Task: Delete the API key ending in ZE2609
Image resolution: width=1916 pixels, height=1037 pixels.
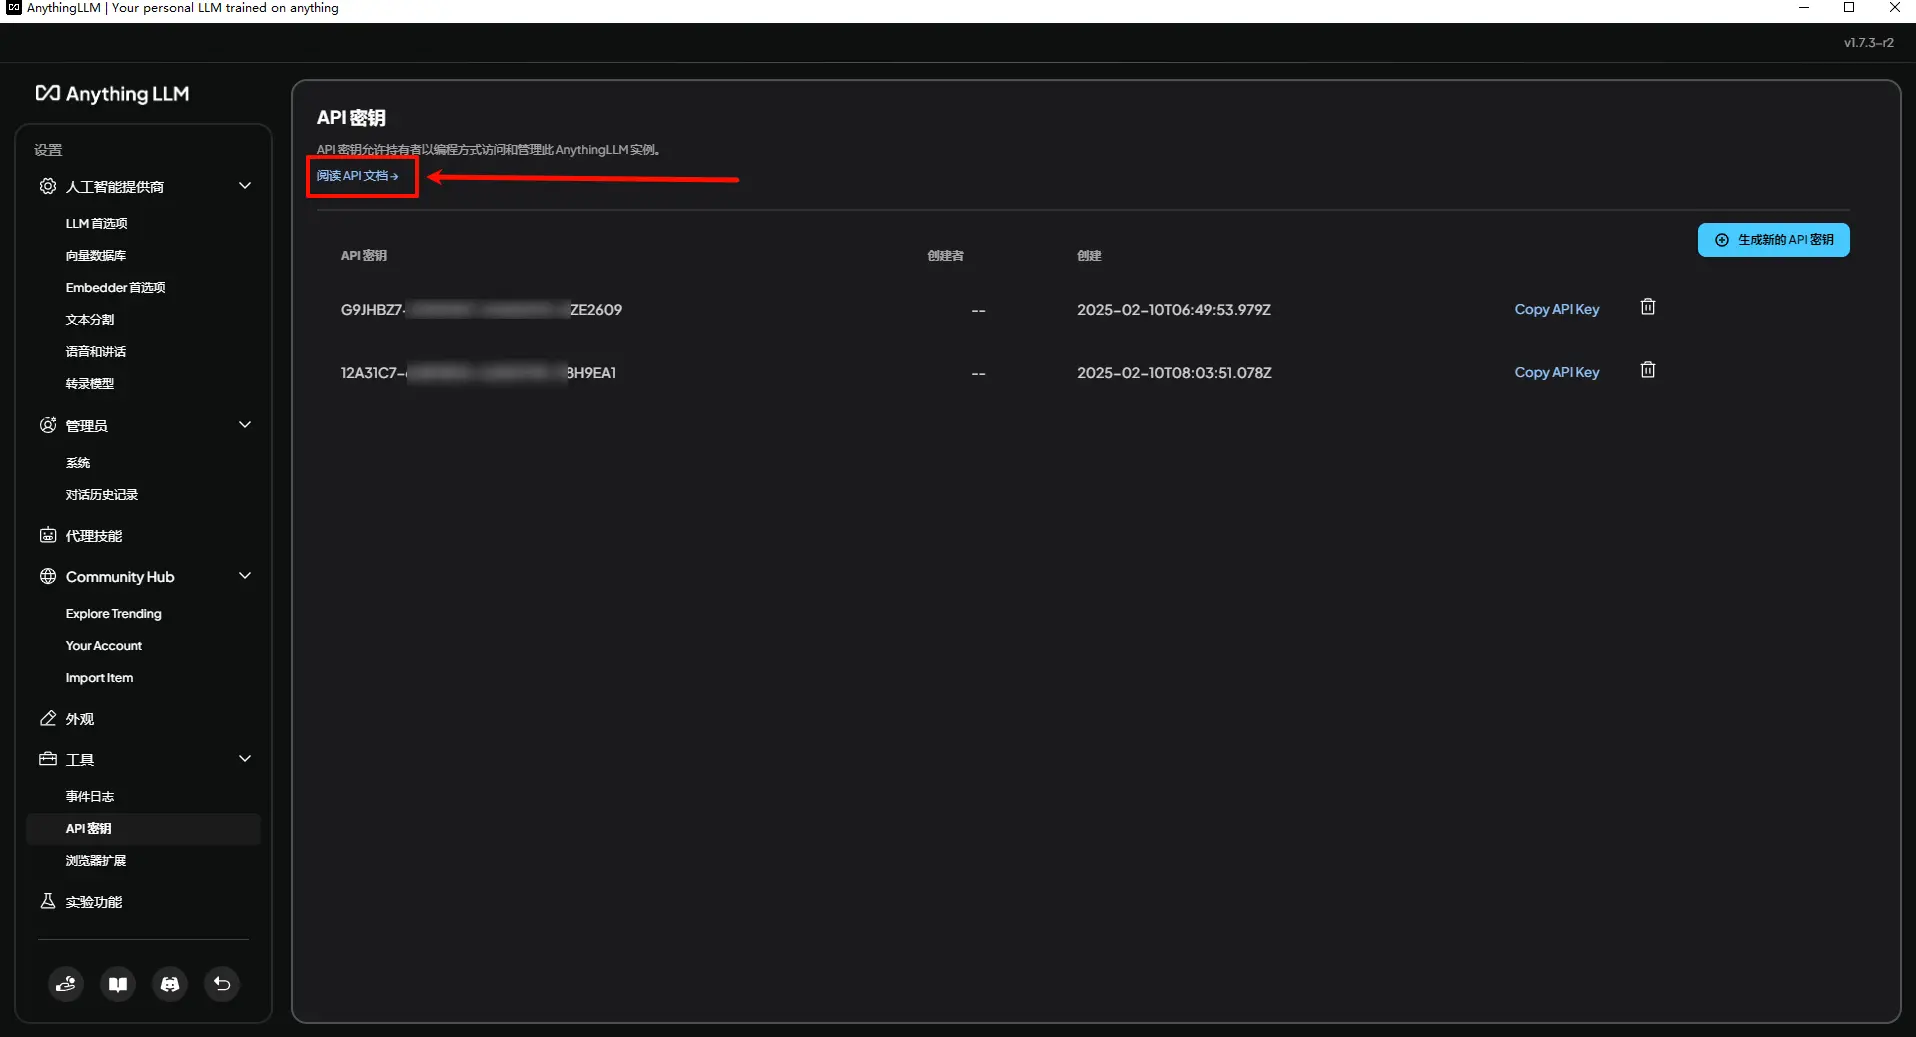Action: pos(1648,307)
